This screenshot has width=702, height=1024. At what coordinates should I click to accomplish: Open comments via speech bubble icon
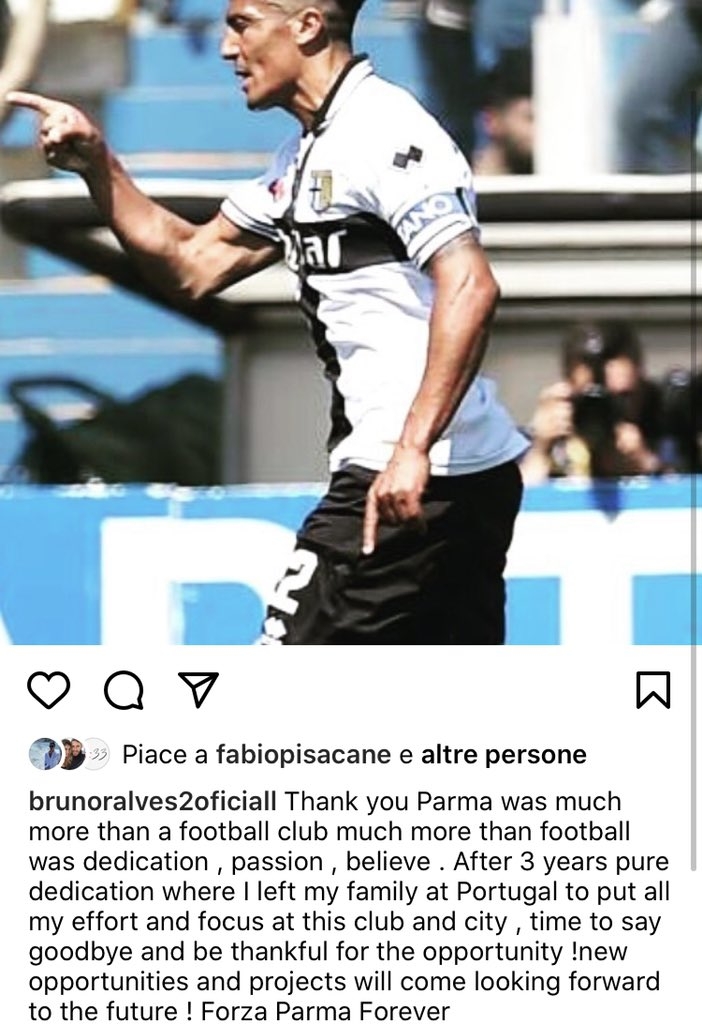click(124, 690)
